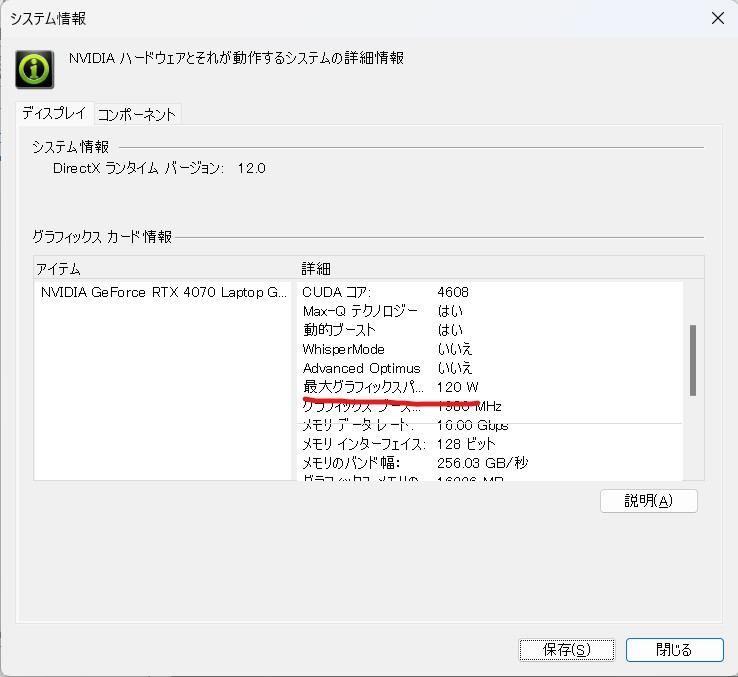The height and width of the screenshot is (677, 738).
Task: Click the green NVIDIA info icon
Action: [x=35, y=70]
